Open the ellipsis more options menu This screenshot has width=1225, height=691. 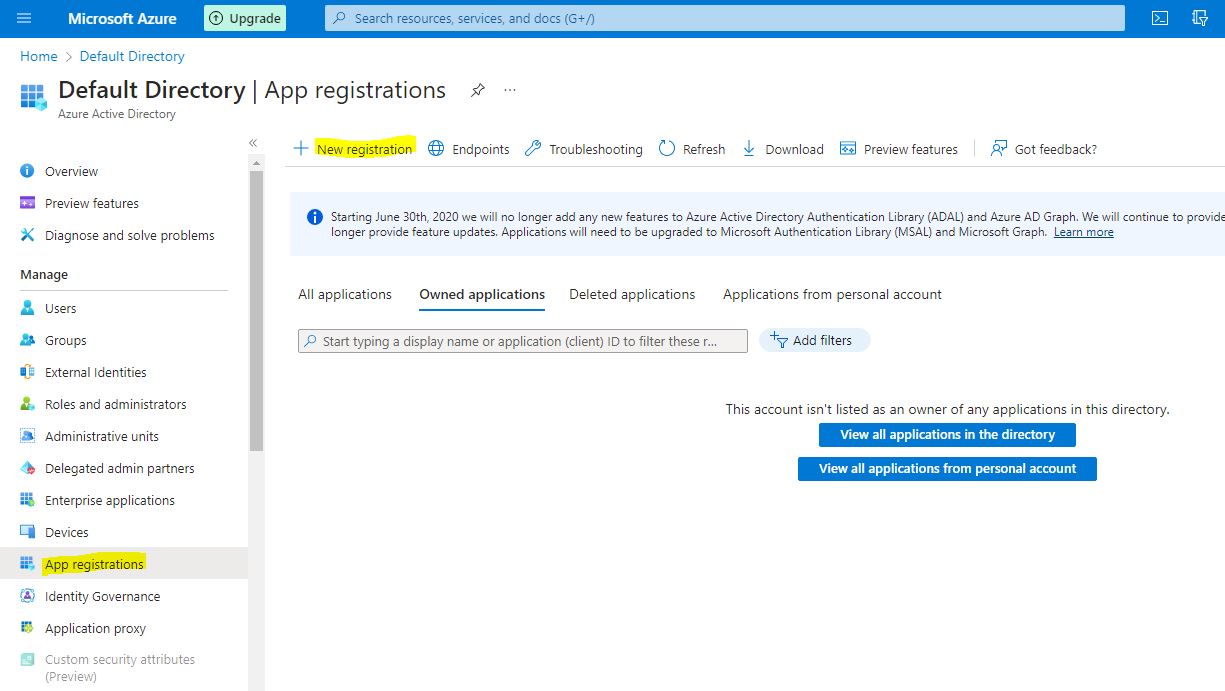point(510,90)
